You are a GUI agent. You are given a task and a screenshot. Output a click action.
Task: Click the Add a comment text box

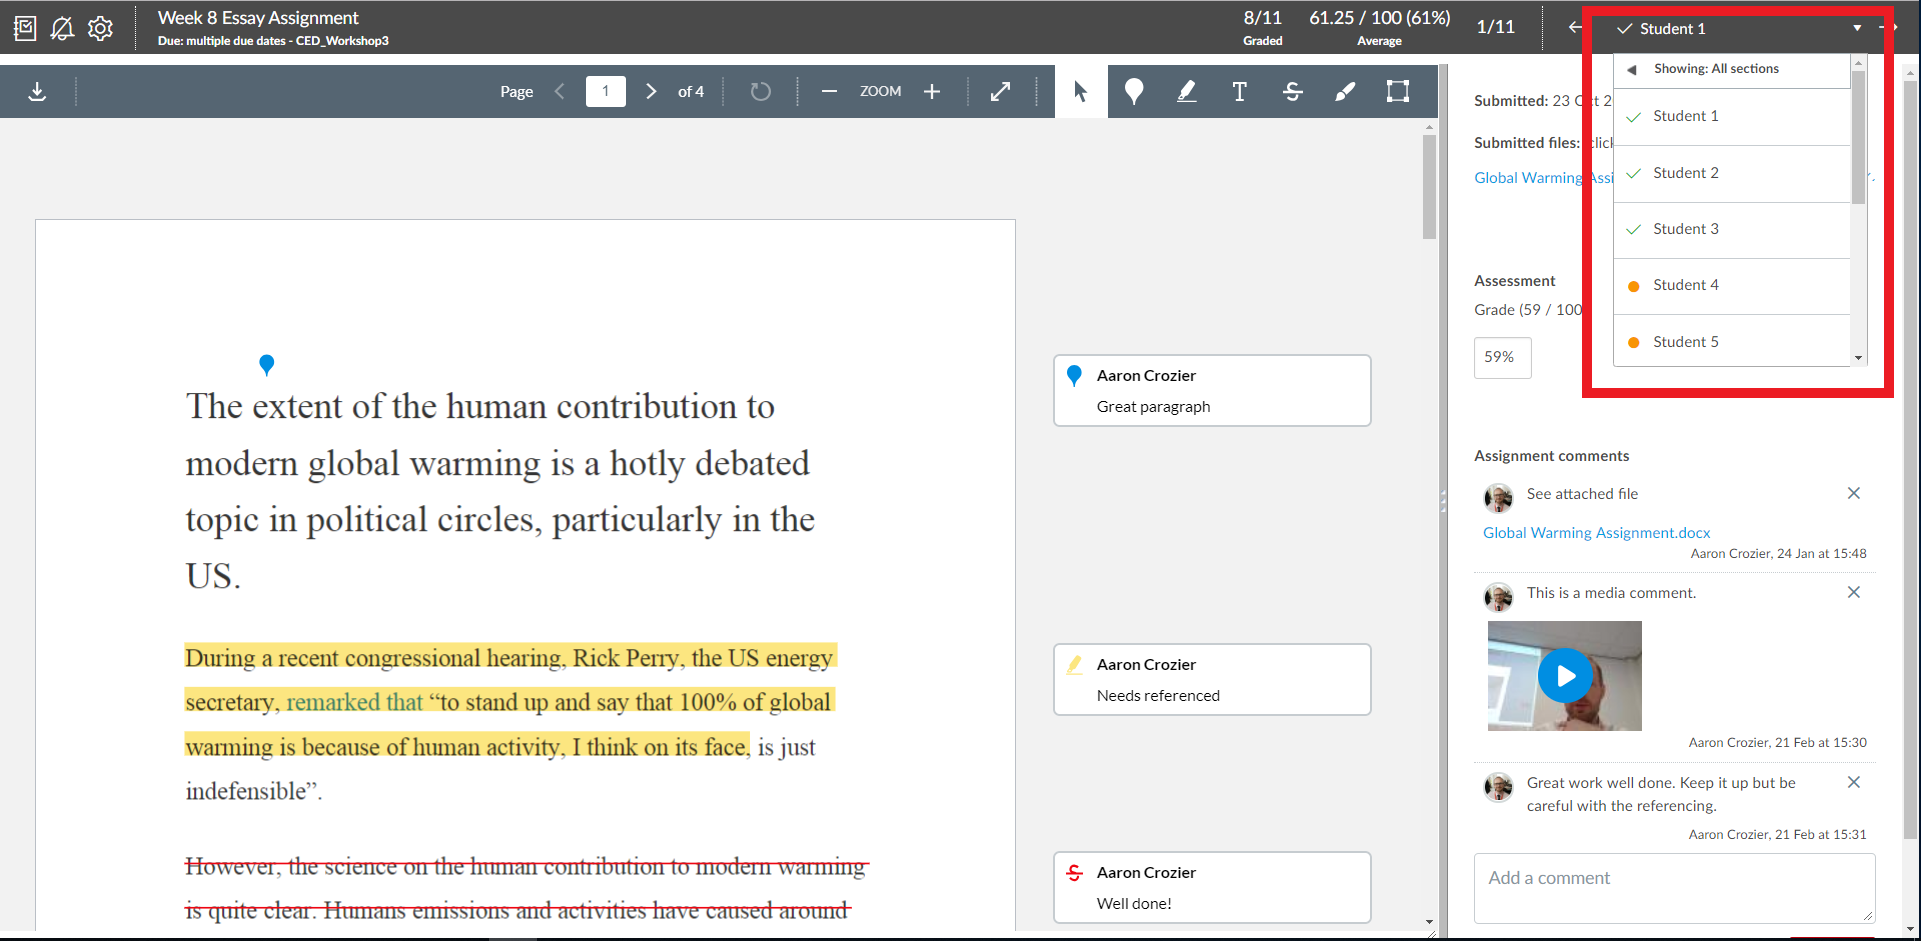pyautogui.click(x=1673, y=887)
